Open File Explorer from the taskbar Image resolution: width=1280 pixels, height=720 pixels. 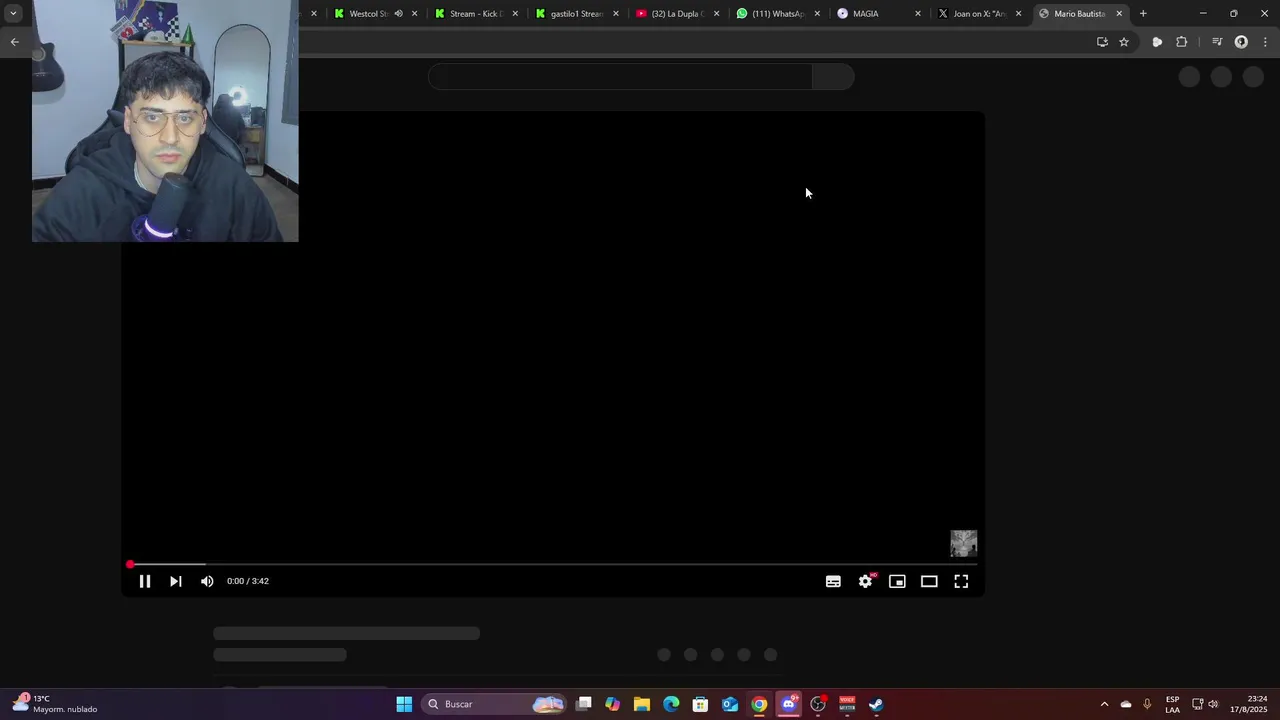point(642,704)
